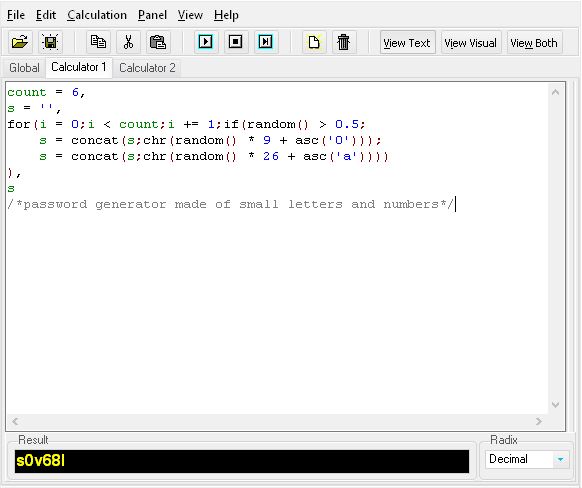Switch to the Calculator 2 tab

pos(147,68)
